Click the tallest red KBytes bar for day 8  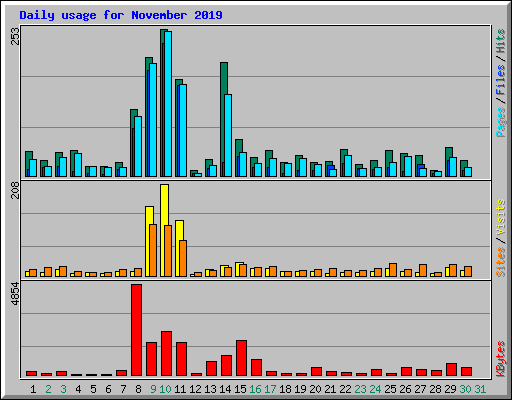pos(136,330)
